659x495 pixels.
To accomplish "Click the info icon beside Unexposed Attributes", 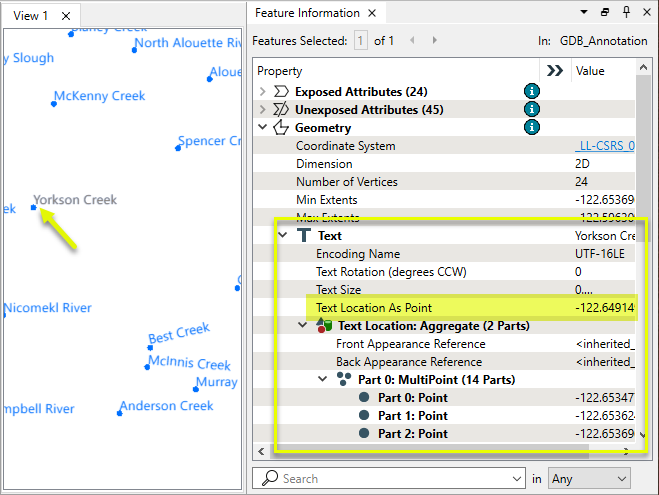I will tap(532, 109).
